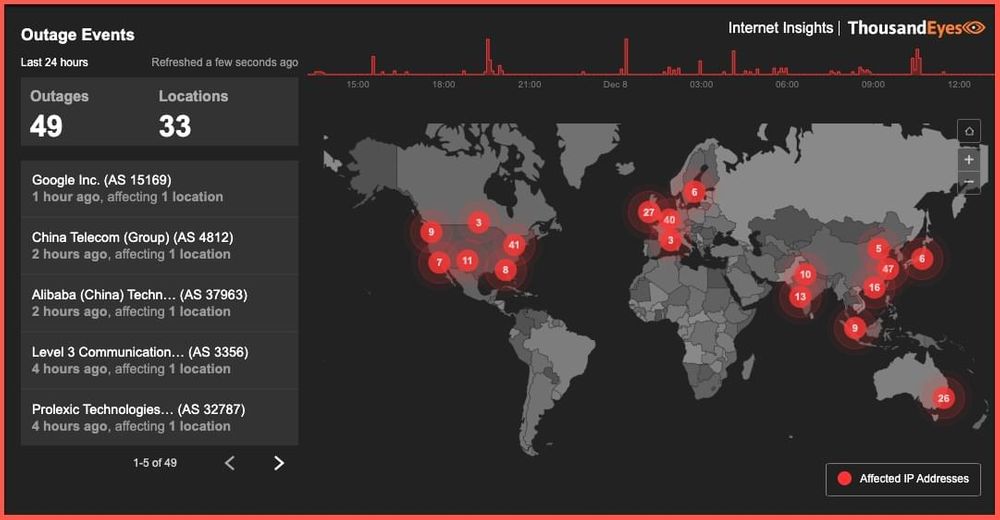Click the timeline spike near Dec 8
Screen dimensions: 1000x520
(626, 57)
